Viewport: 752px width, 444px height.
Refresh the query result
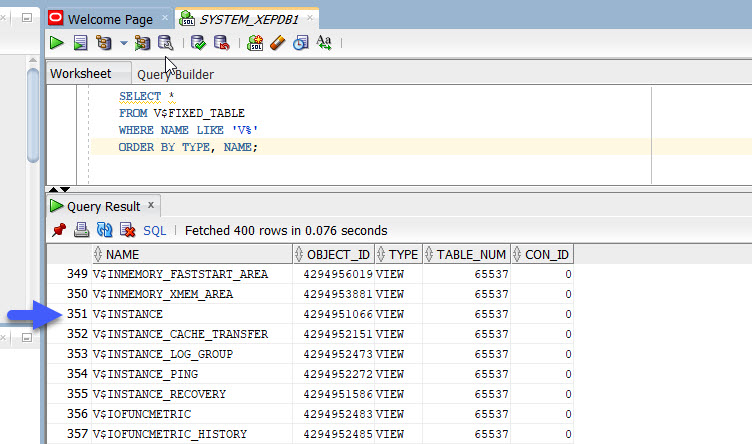[105, 230]
